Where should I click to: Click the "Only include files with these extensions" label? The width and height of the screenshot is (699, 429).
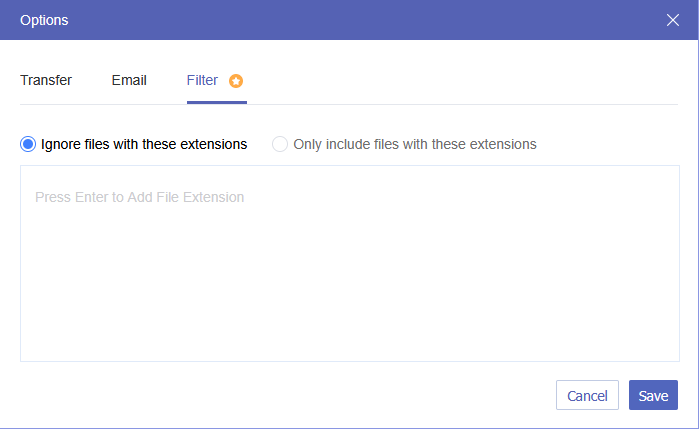coord(415,144)
